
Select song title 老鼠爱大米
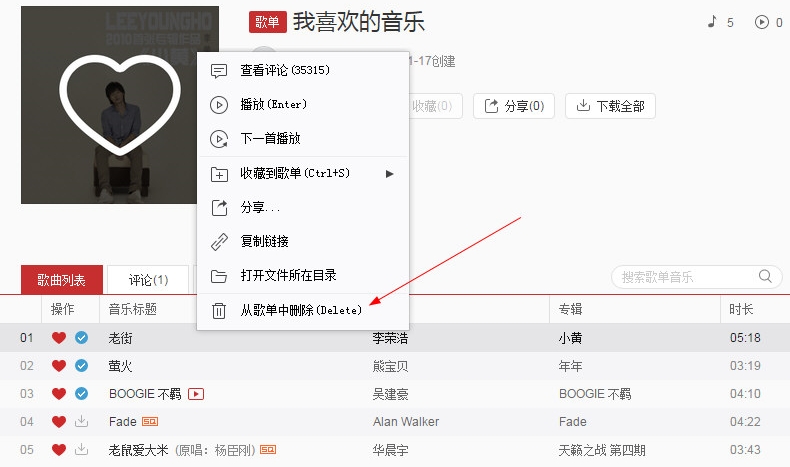139,450
